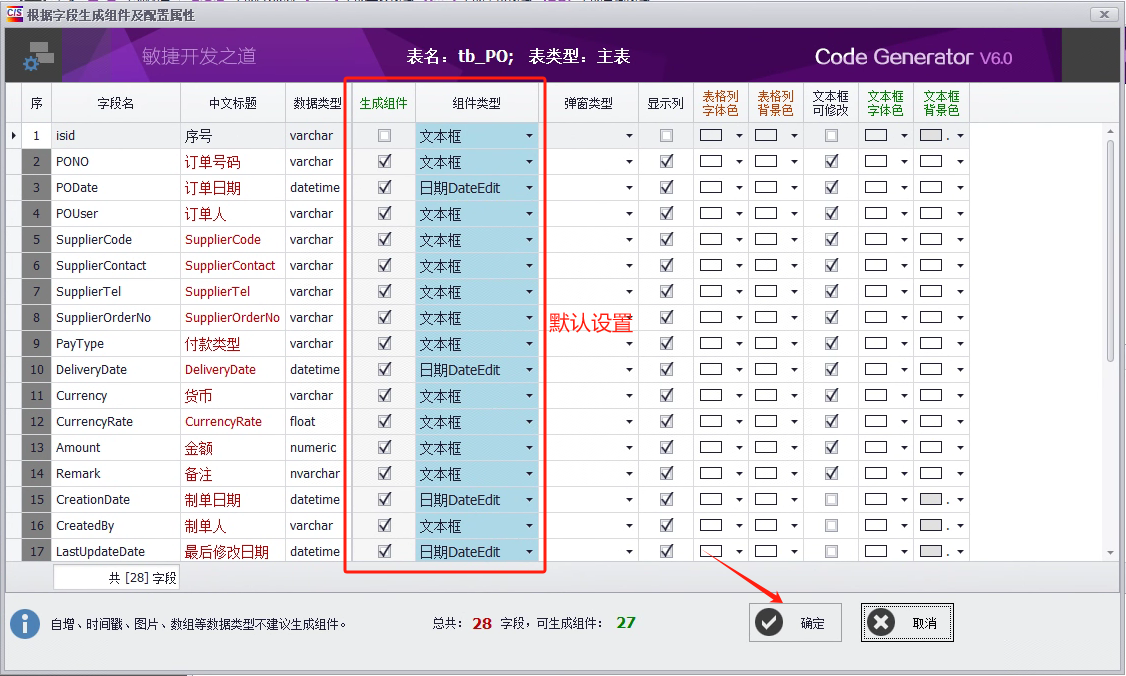The height and width of the screenshot is (676, 1126).
Task: Close the dialog window
Action: 1104,14
